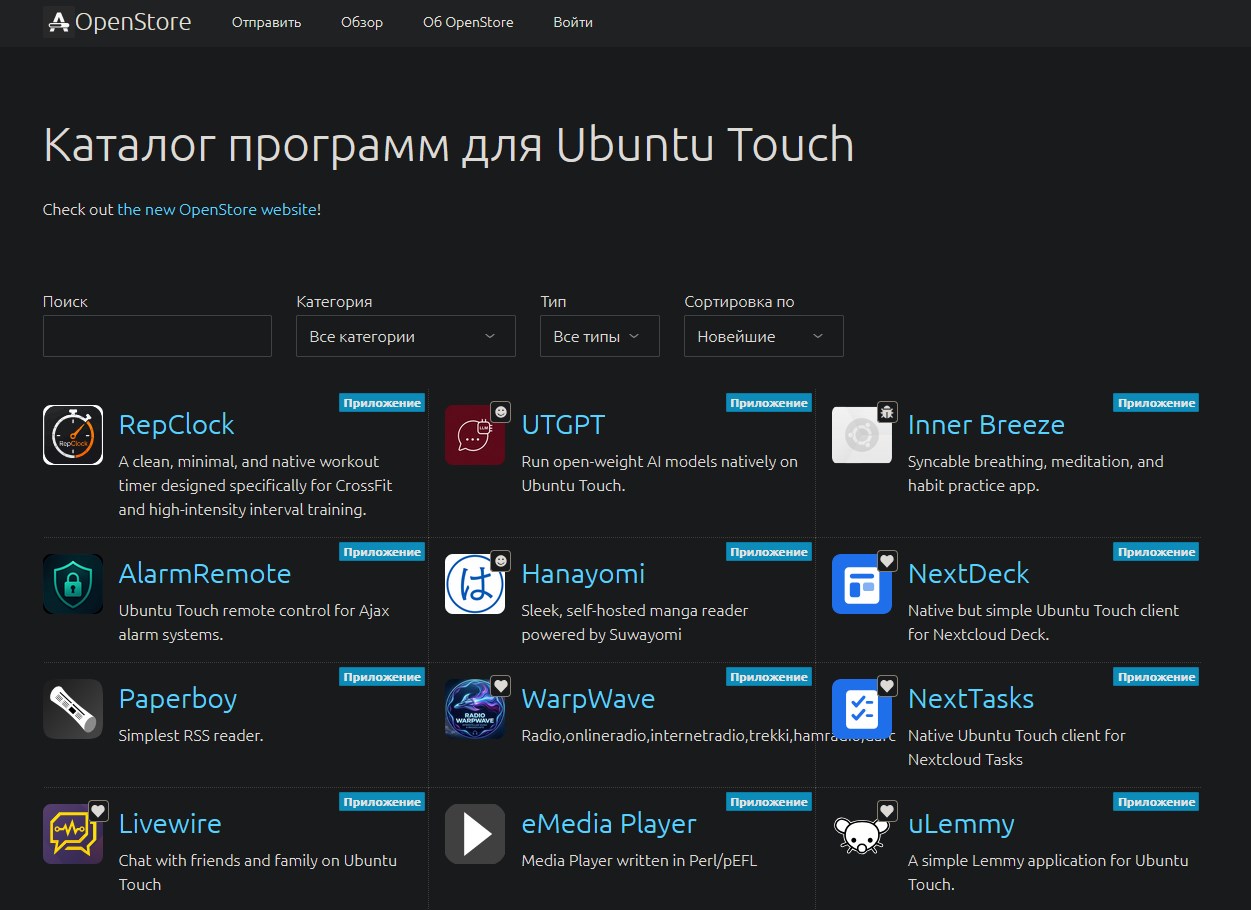Open the eMedia Player play icon
The image size is (1251, 910).
tap(475, 834)
